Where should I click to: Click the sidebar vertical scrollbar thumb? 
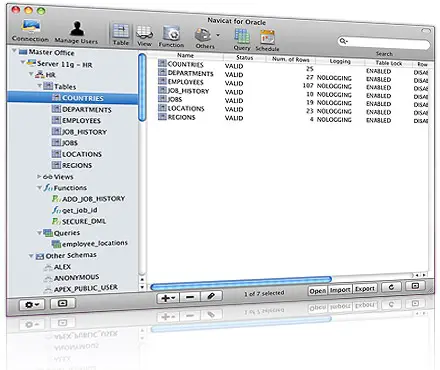(x=142, y=87)
